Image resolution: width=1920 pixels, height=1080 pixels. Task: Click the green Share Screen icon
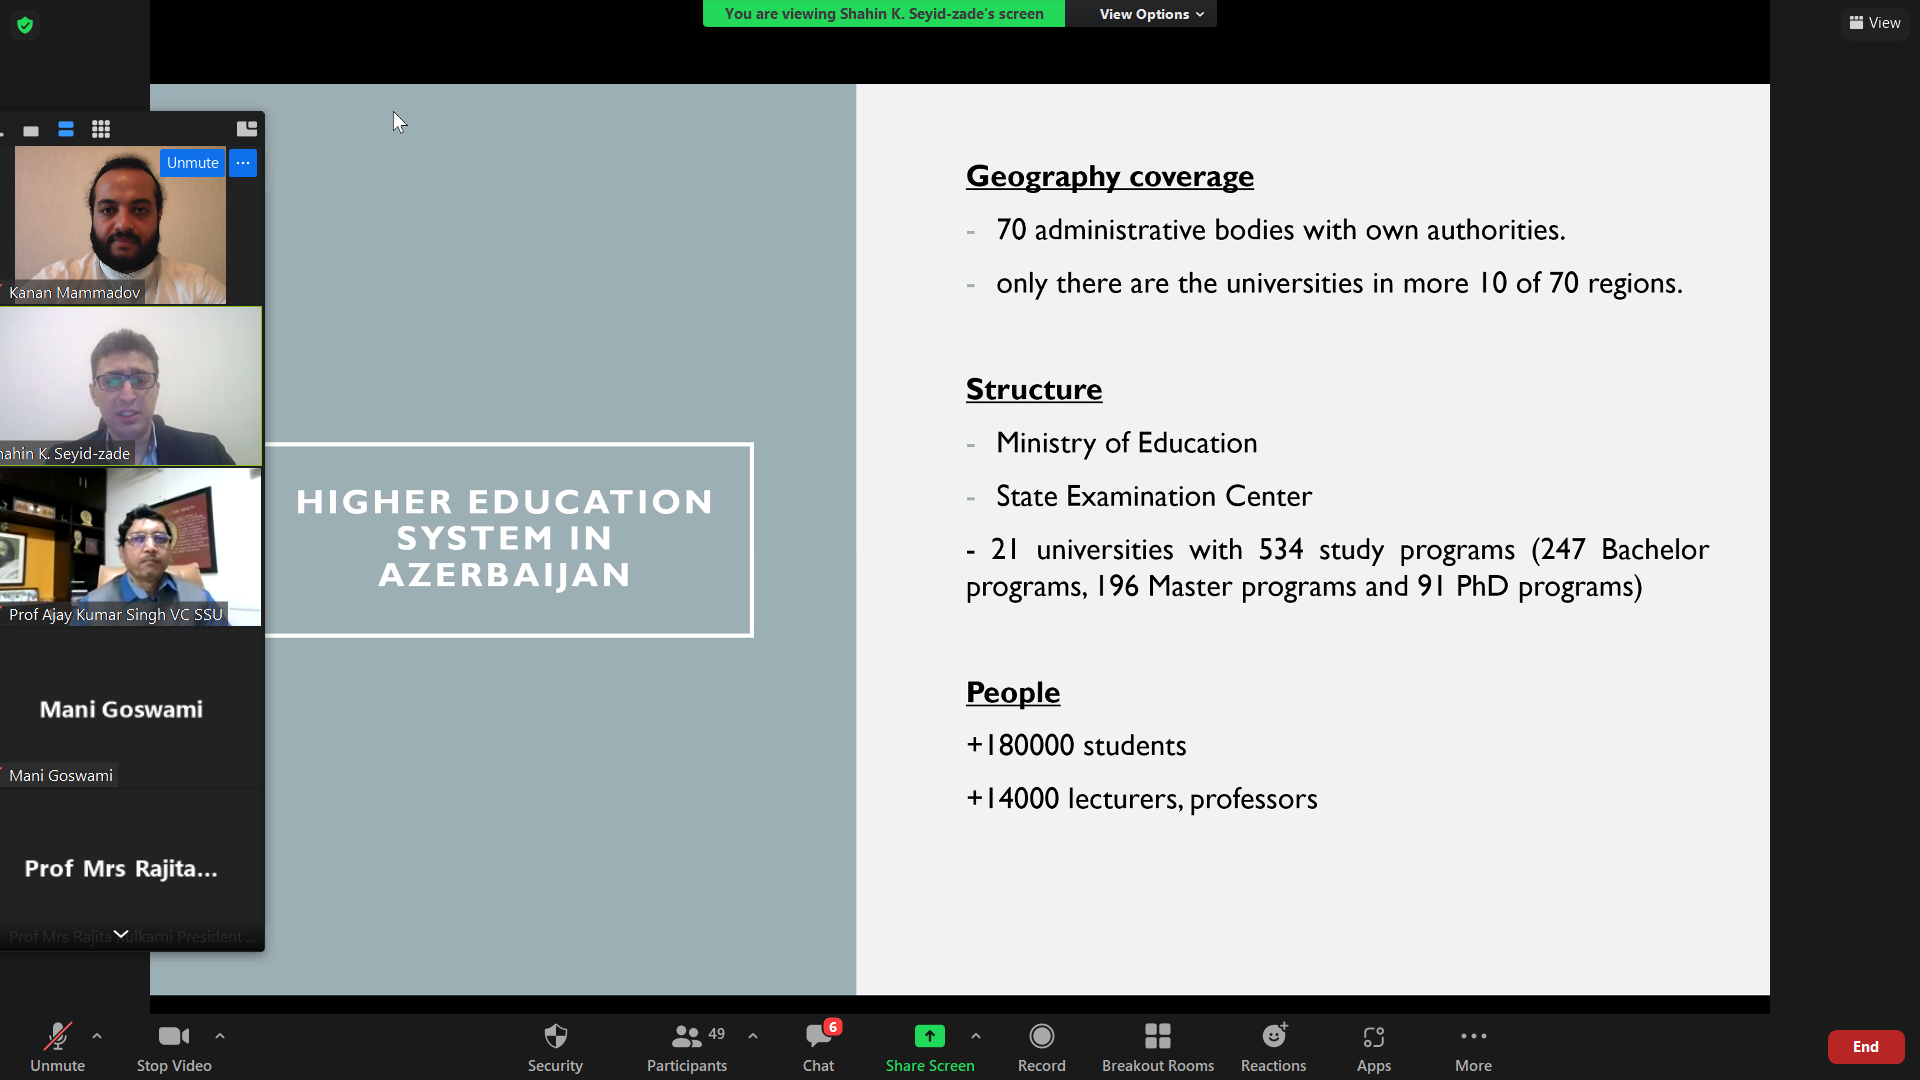coord(929,1037)
